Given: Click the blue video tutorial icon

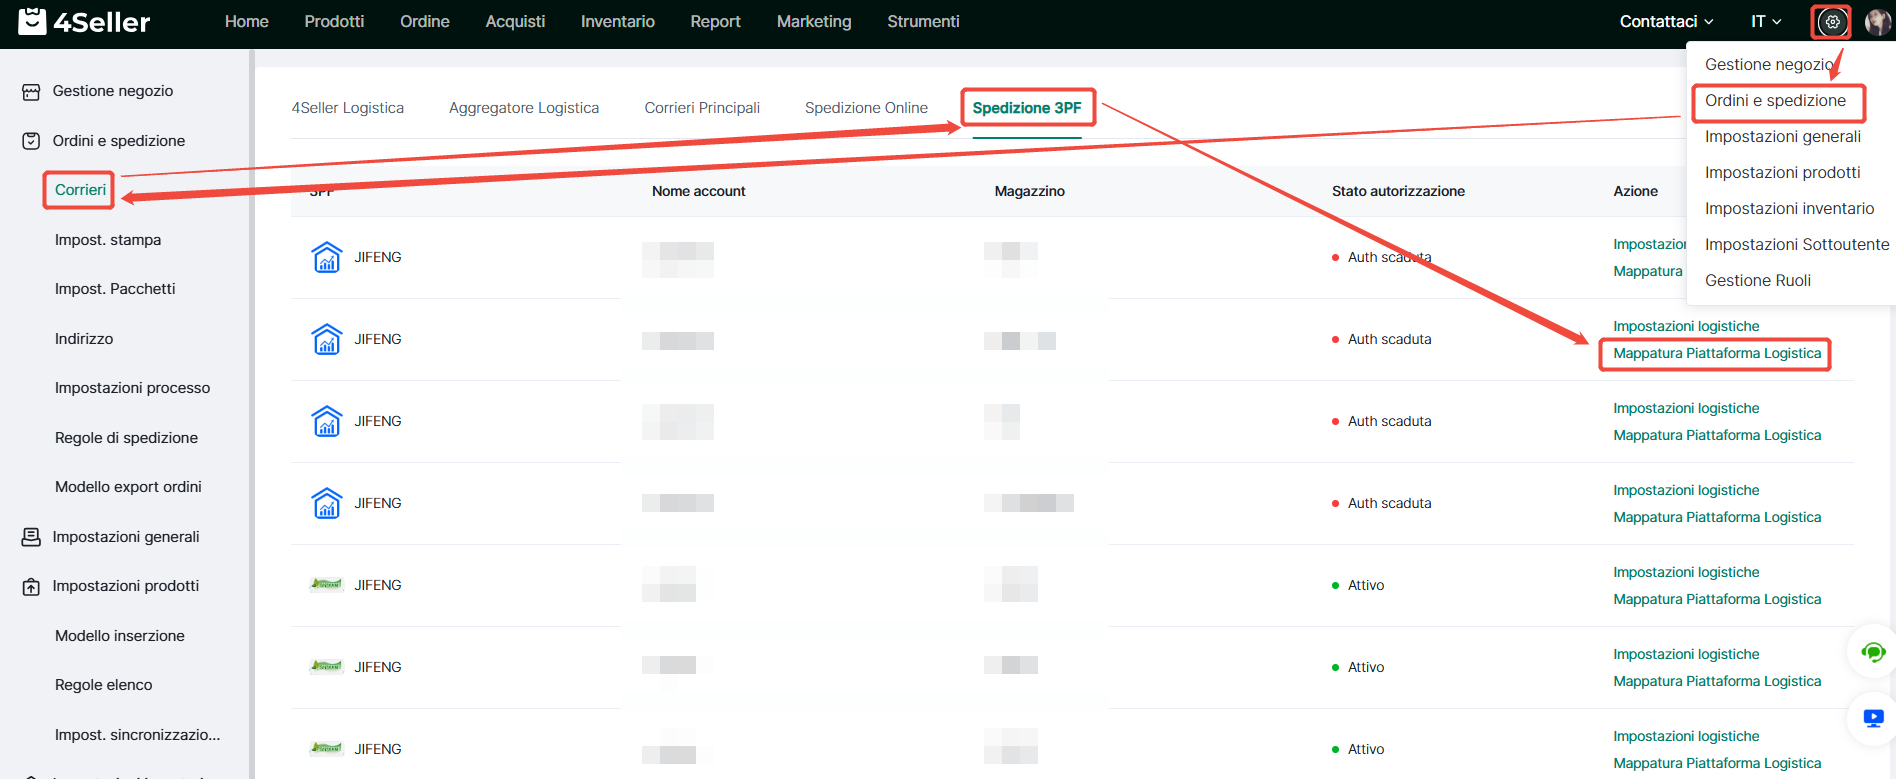Looking at the screenshot, I should tap(1873, 718).
